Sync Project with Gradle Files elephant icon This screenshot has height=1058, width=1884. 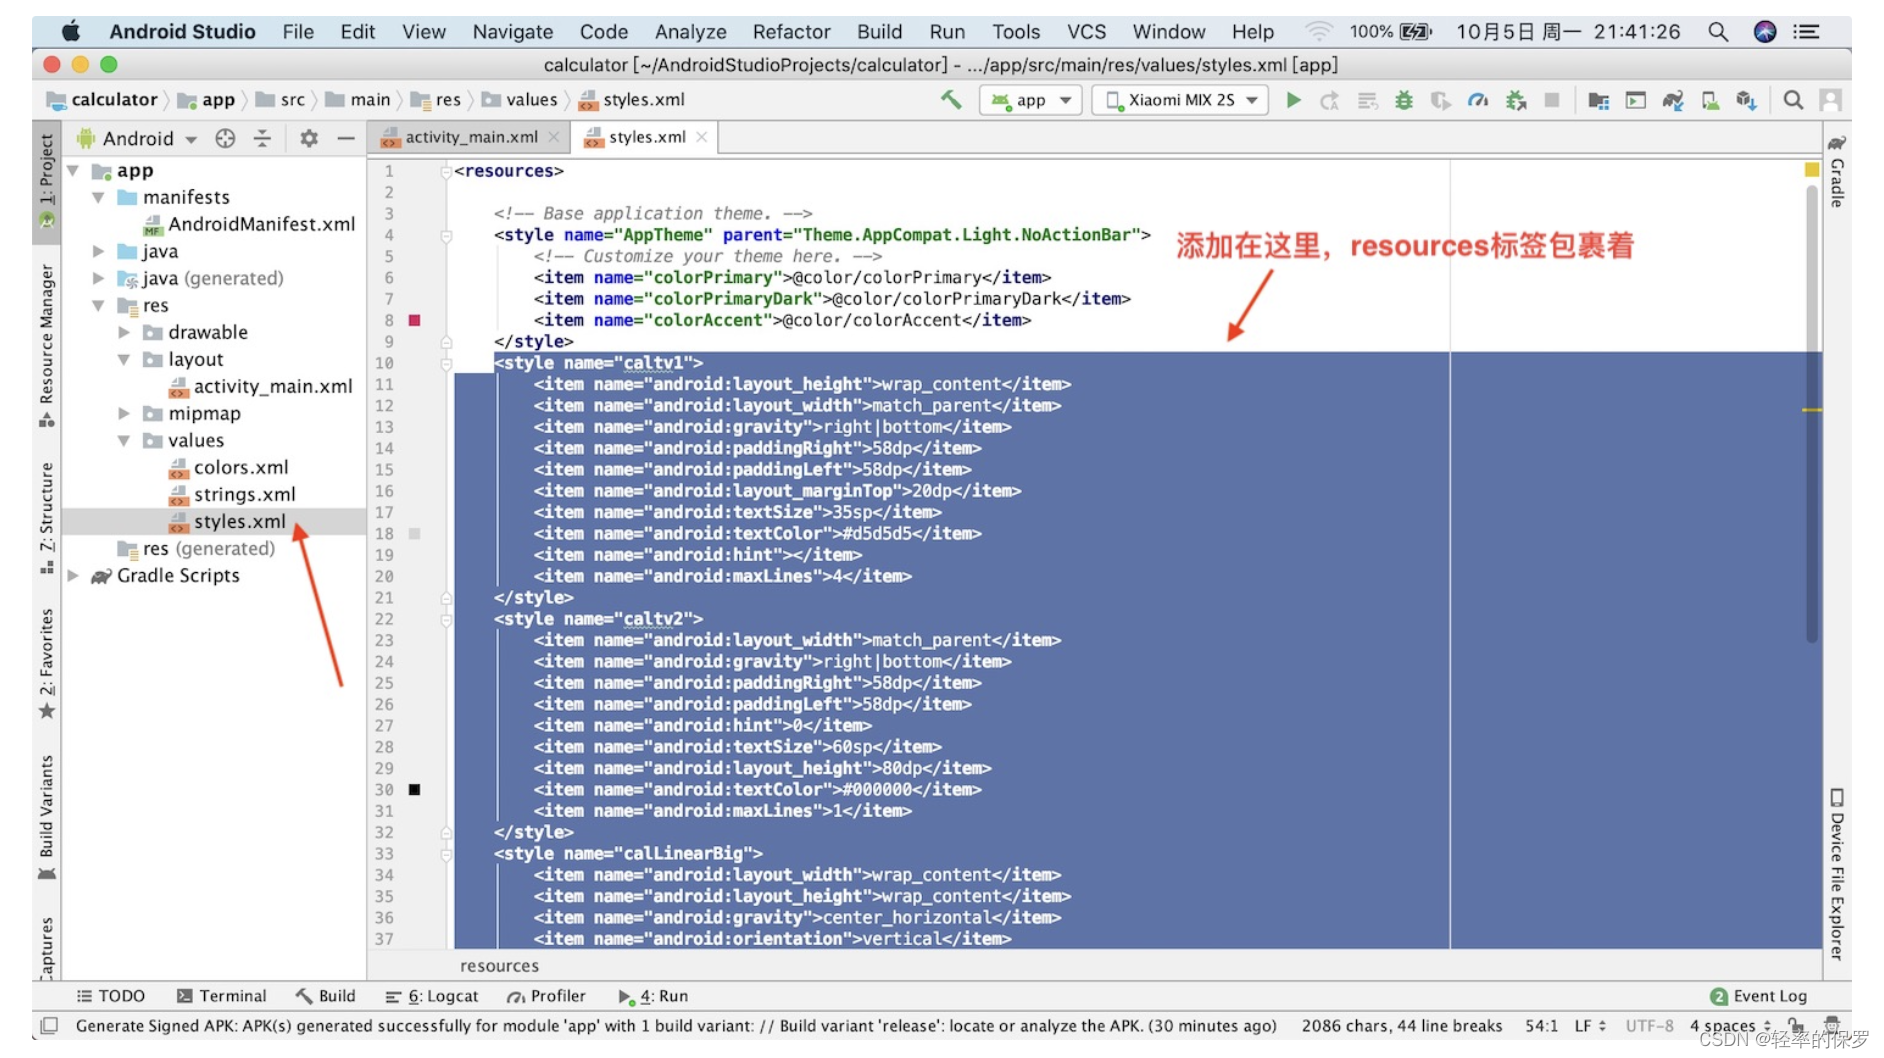1672,100
